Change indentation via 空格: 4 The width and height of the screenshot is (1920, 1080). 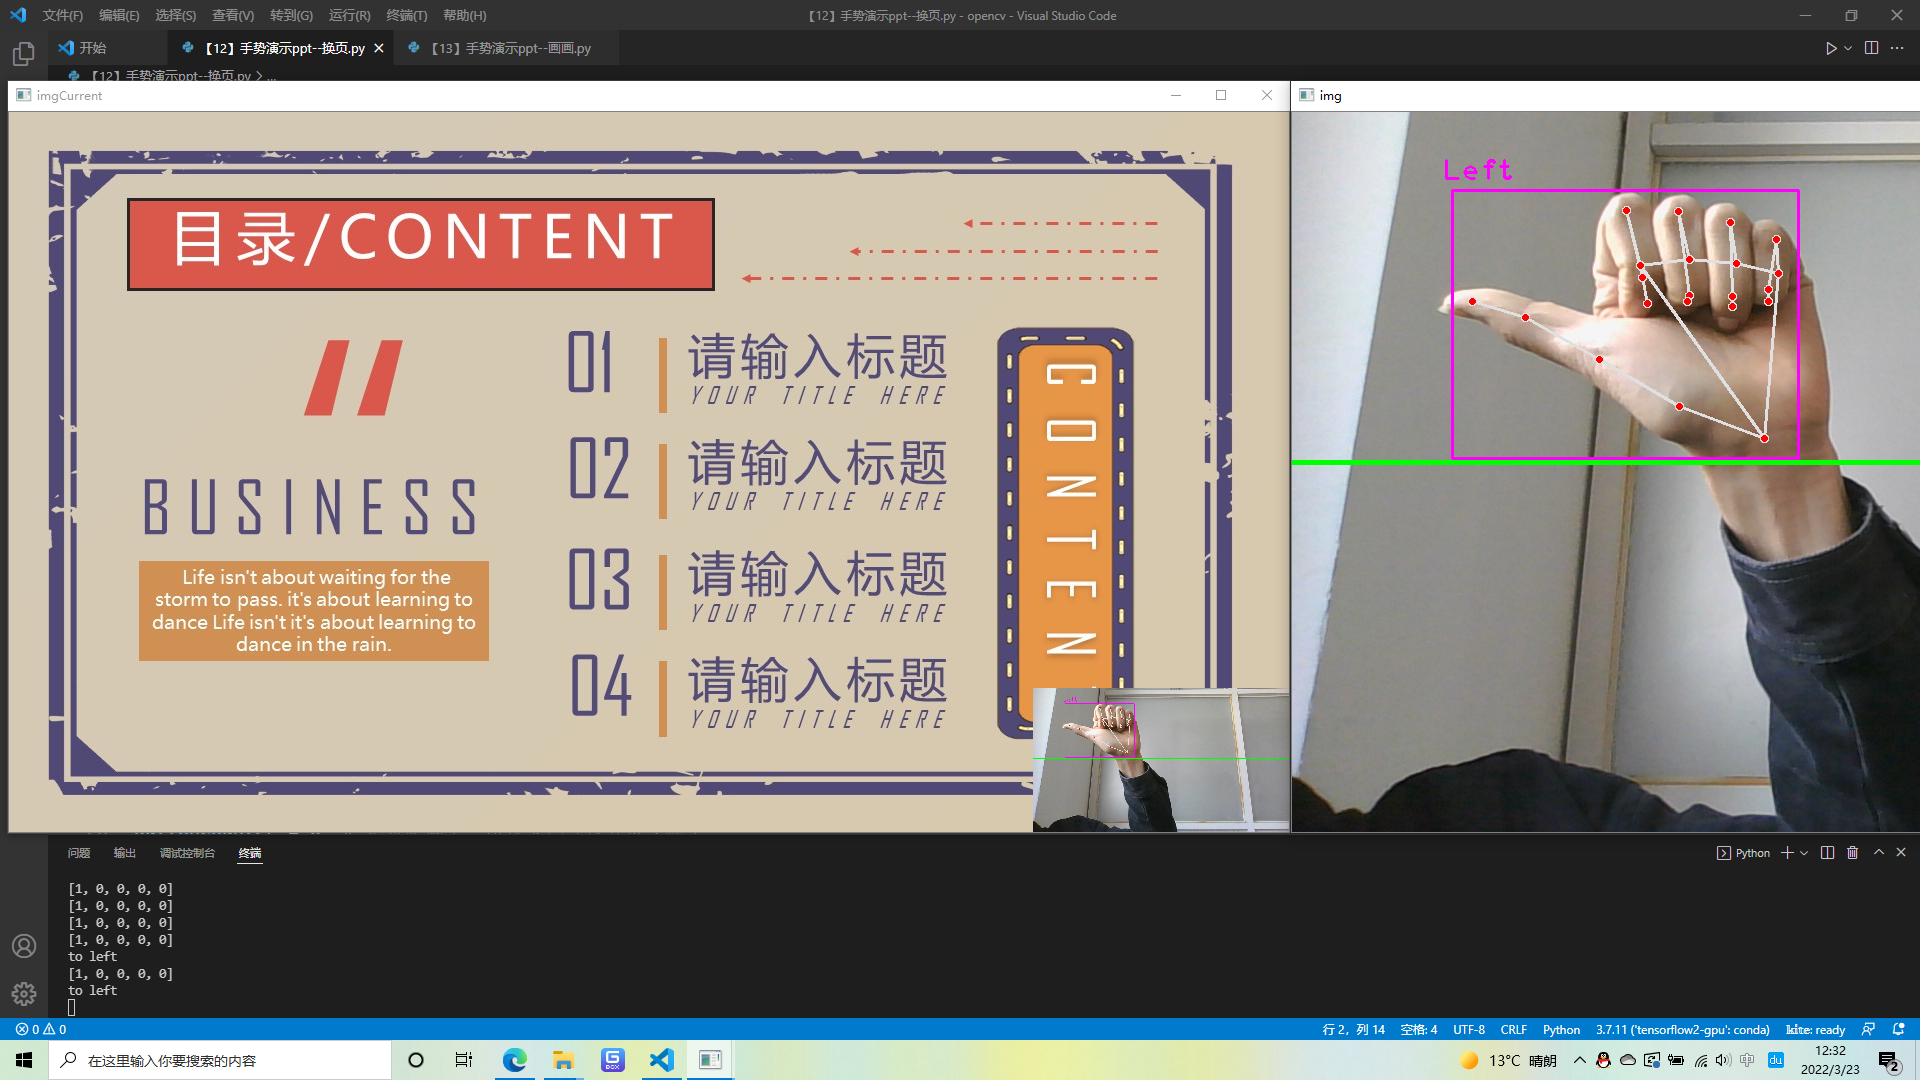(1418, 1029)
